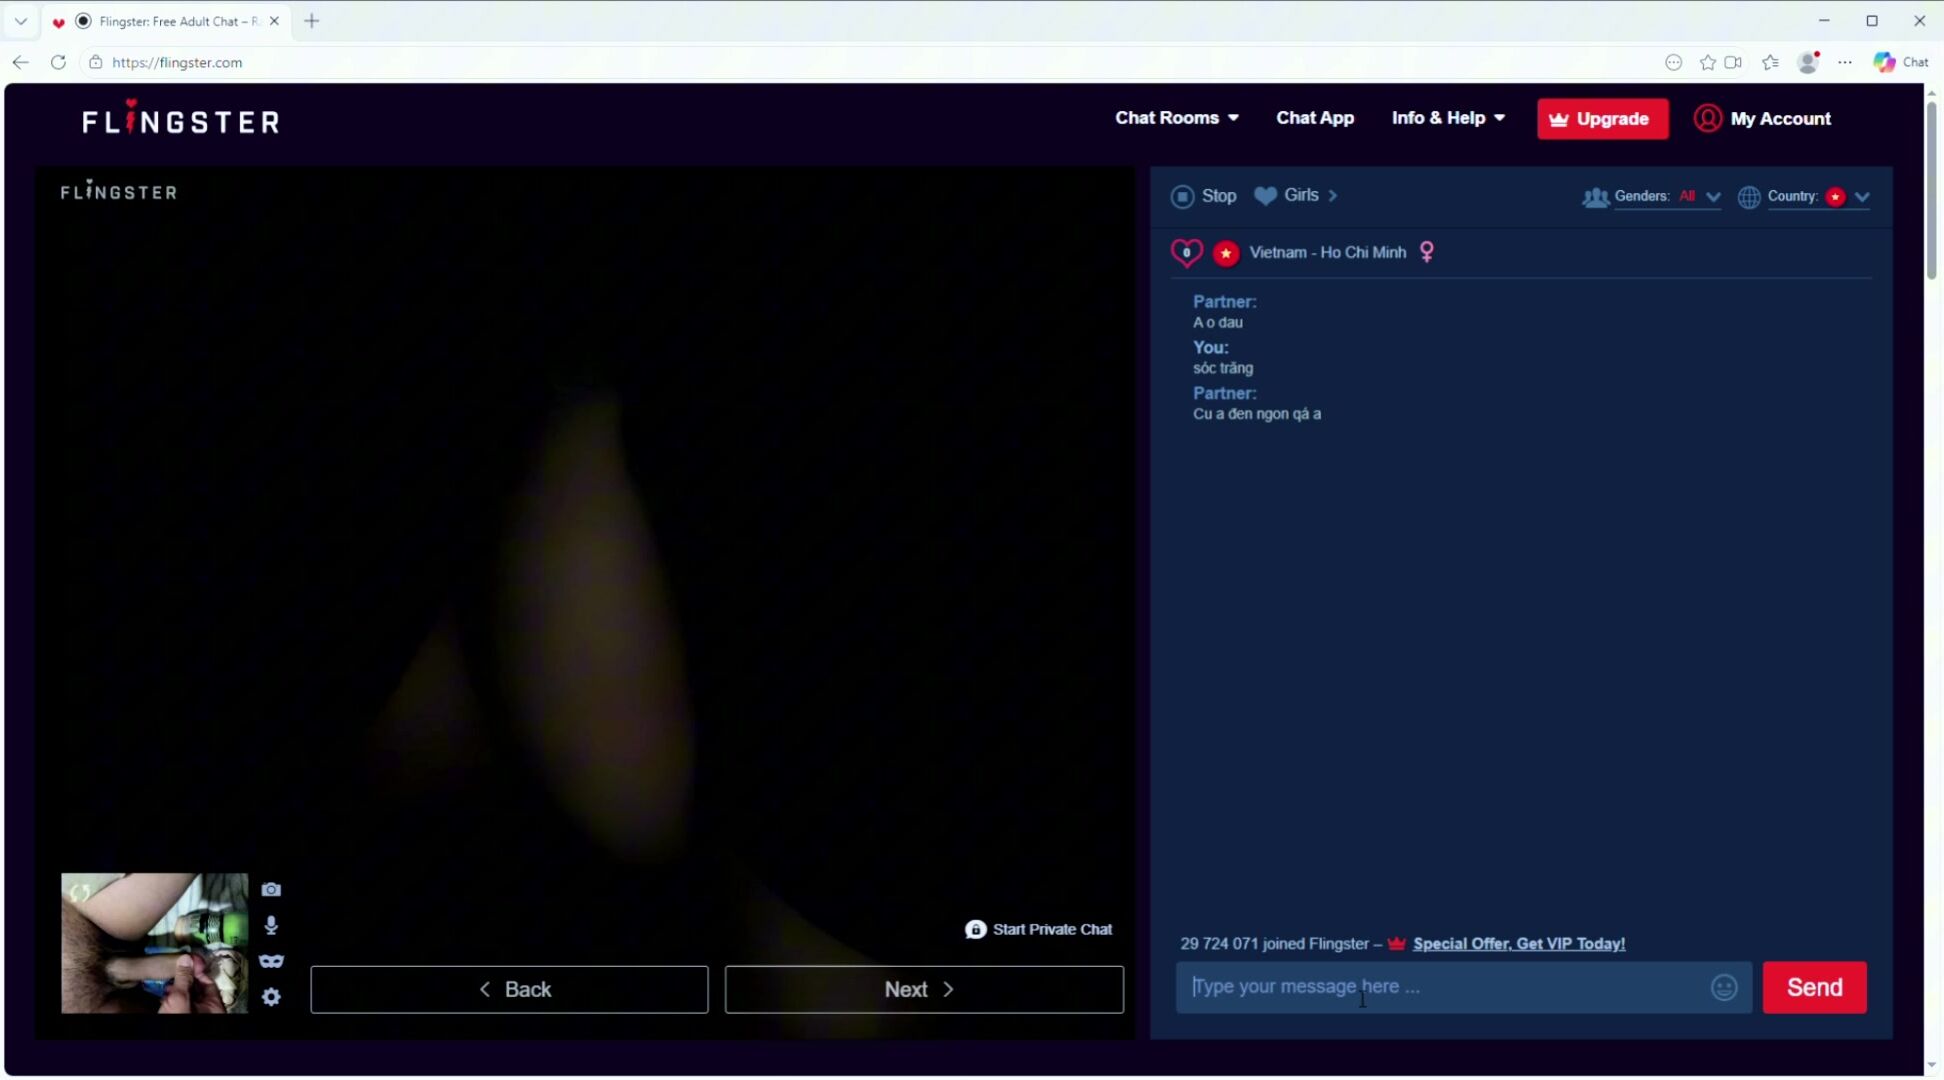
Task: Toggle the webcam camera icon
Action: [271, 889]
